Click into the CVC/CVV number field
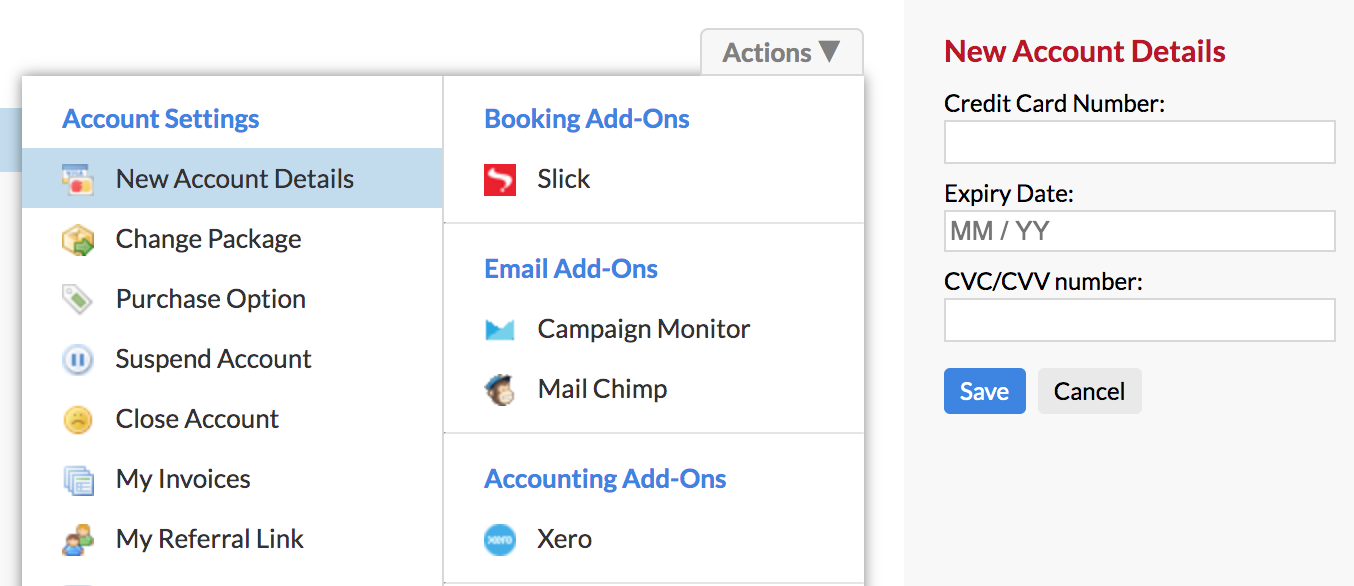The image size is (1354, 586). (x=1140, y=320)
